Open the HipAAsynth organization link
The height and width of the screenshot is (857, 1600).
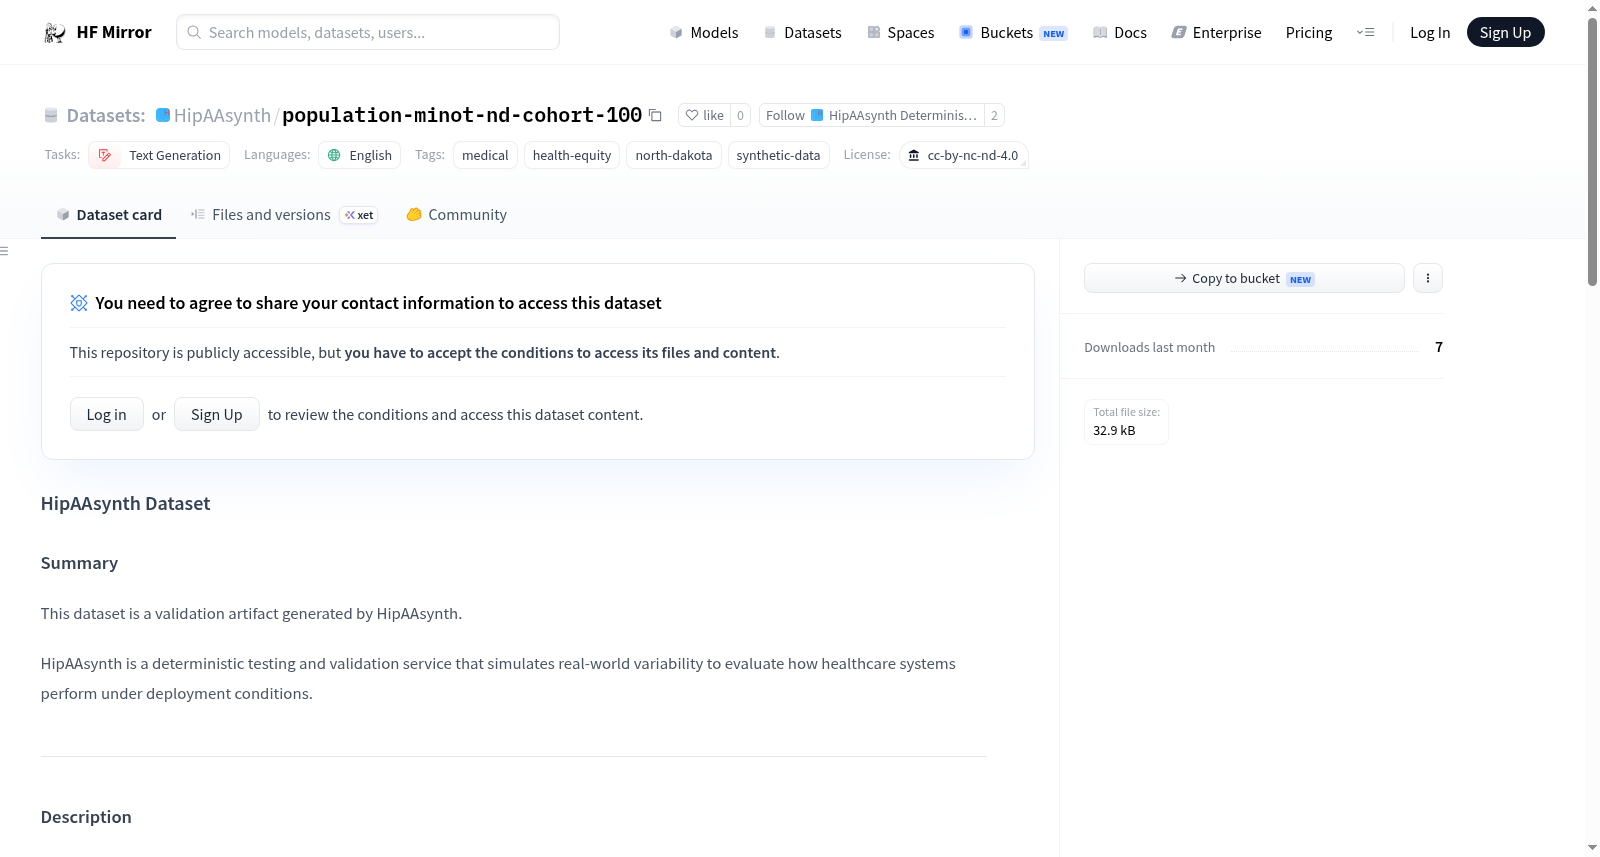[222, 116]
